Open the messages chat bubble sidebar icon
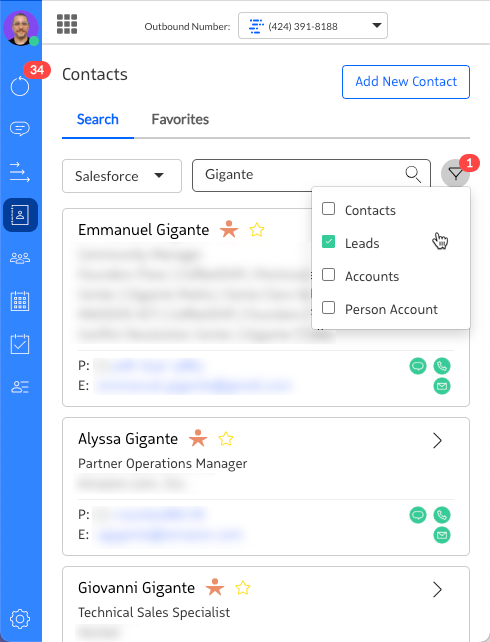This screenshot has height=642, width=490. (20, 129)
